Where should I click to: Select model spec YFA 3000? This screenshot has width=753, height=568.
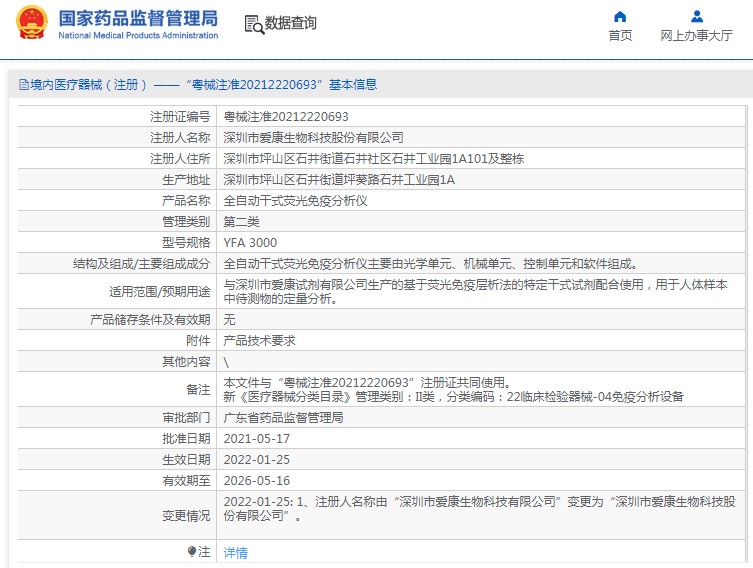(x=250, y=243)
